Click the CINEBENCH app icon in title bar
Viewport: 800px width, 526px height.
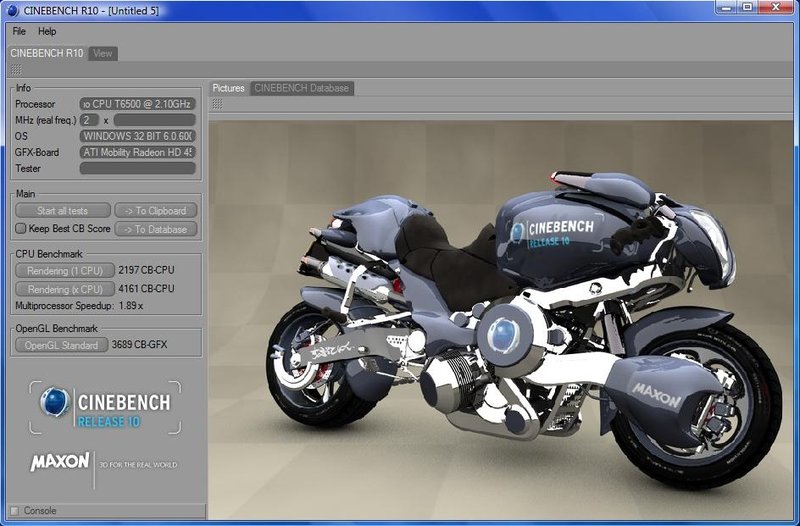click(12, 10)
